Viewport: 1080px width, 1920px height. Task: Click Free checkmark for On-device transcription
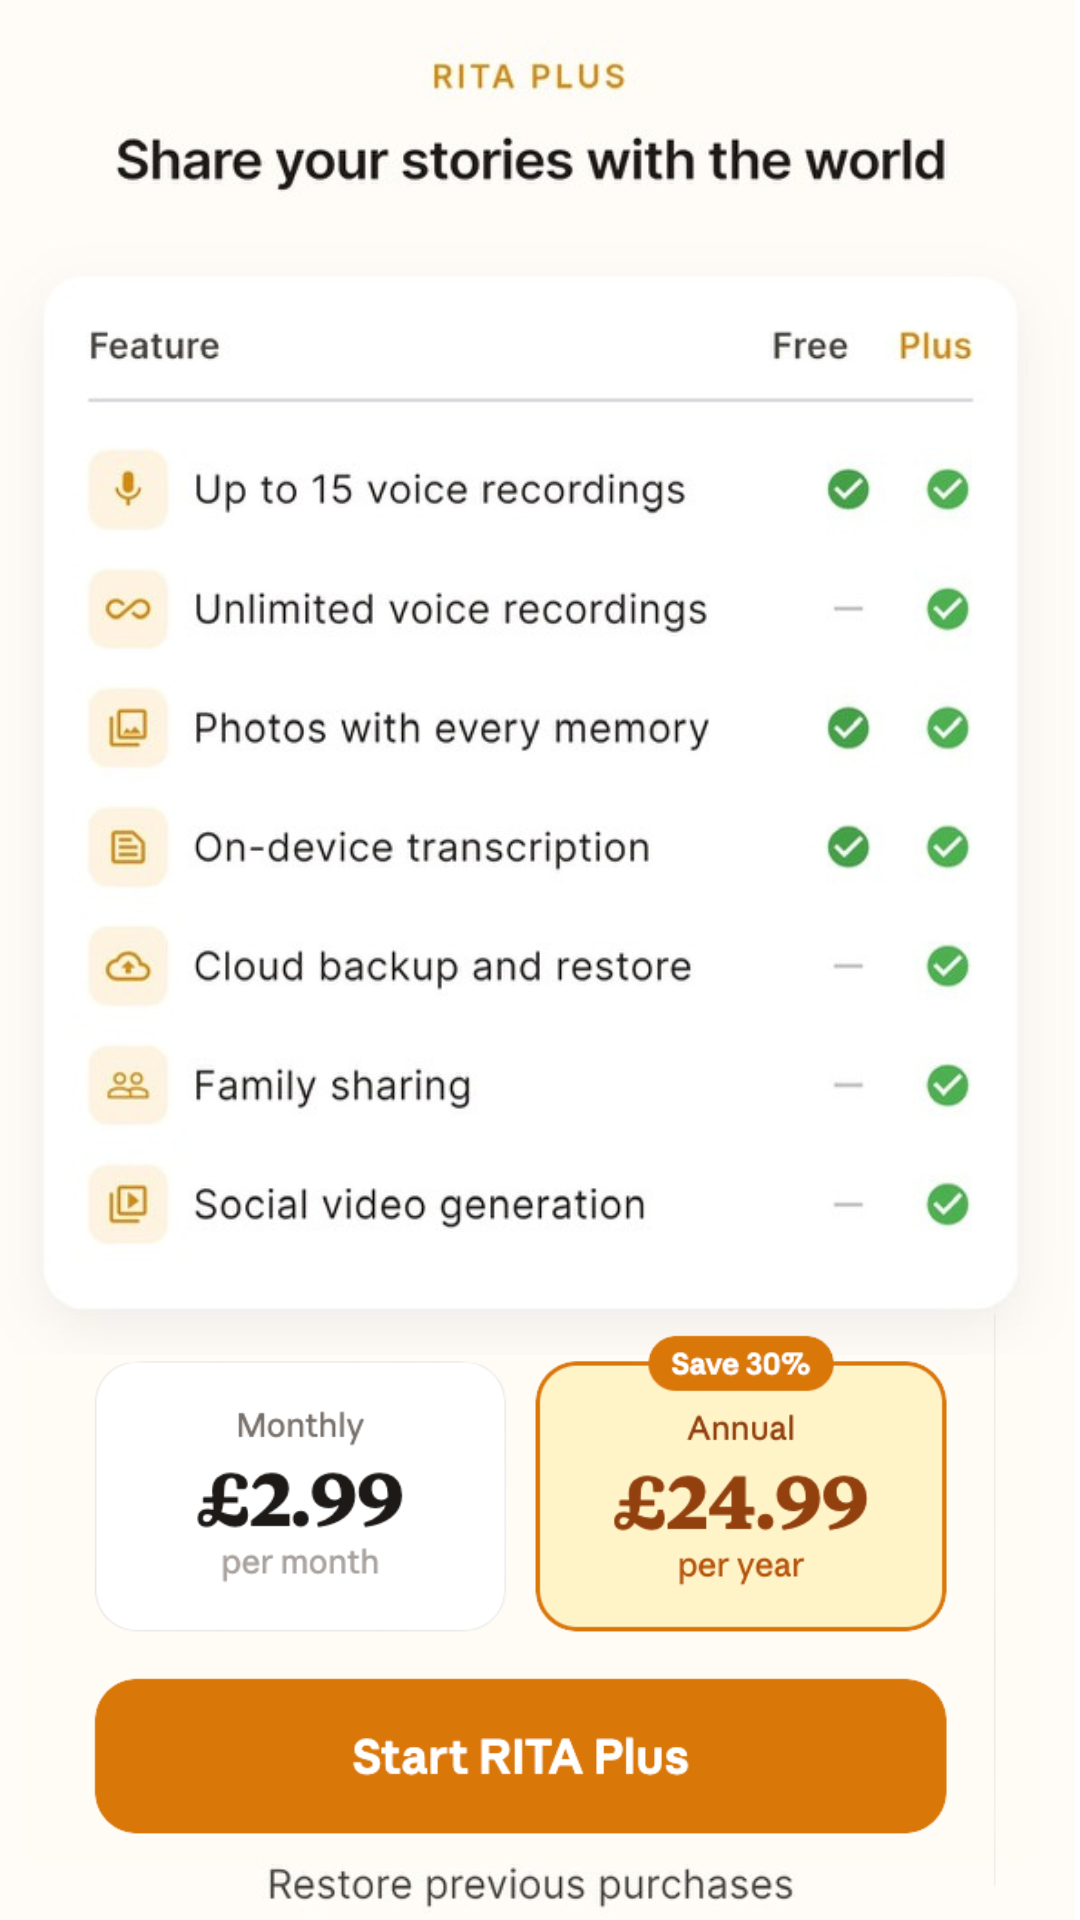pyautogui.click(x=848, y=847)
